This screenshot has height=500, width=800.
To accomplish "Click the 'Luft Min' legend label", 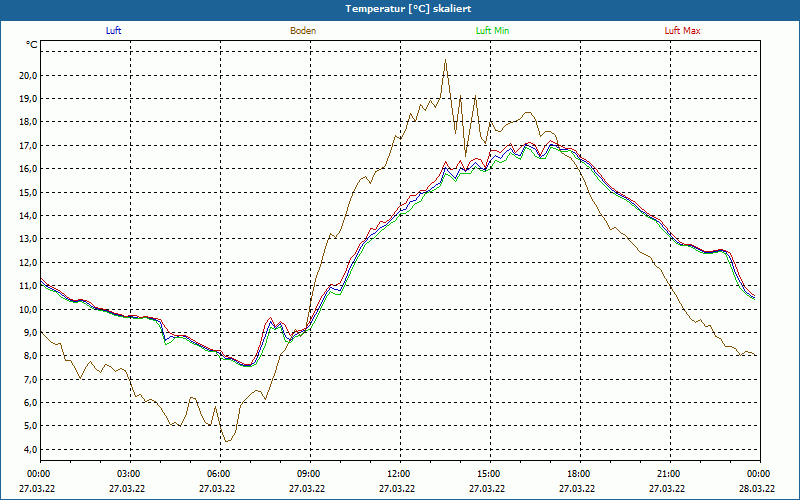I will coord(492,31).
